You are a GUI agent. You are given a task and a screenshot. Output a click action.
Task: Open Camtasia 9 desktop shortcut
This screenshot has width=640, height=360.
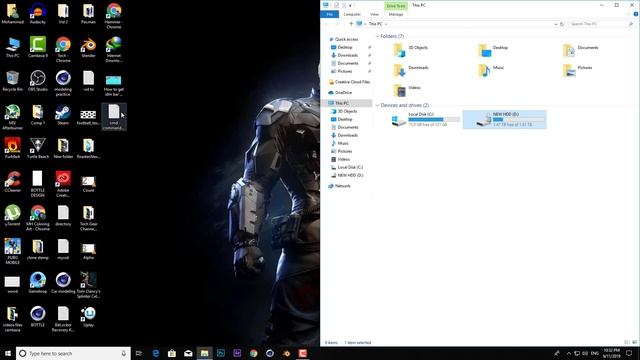(x=38, y=47)
